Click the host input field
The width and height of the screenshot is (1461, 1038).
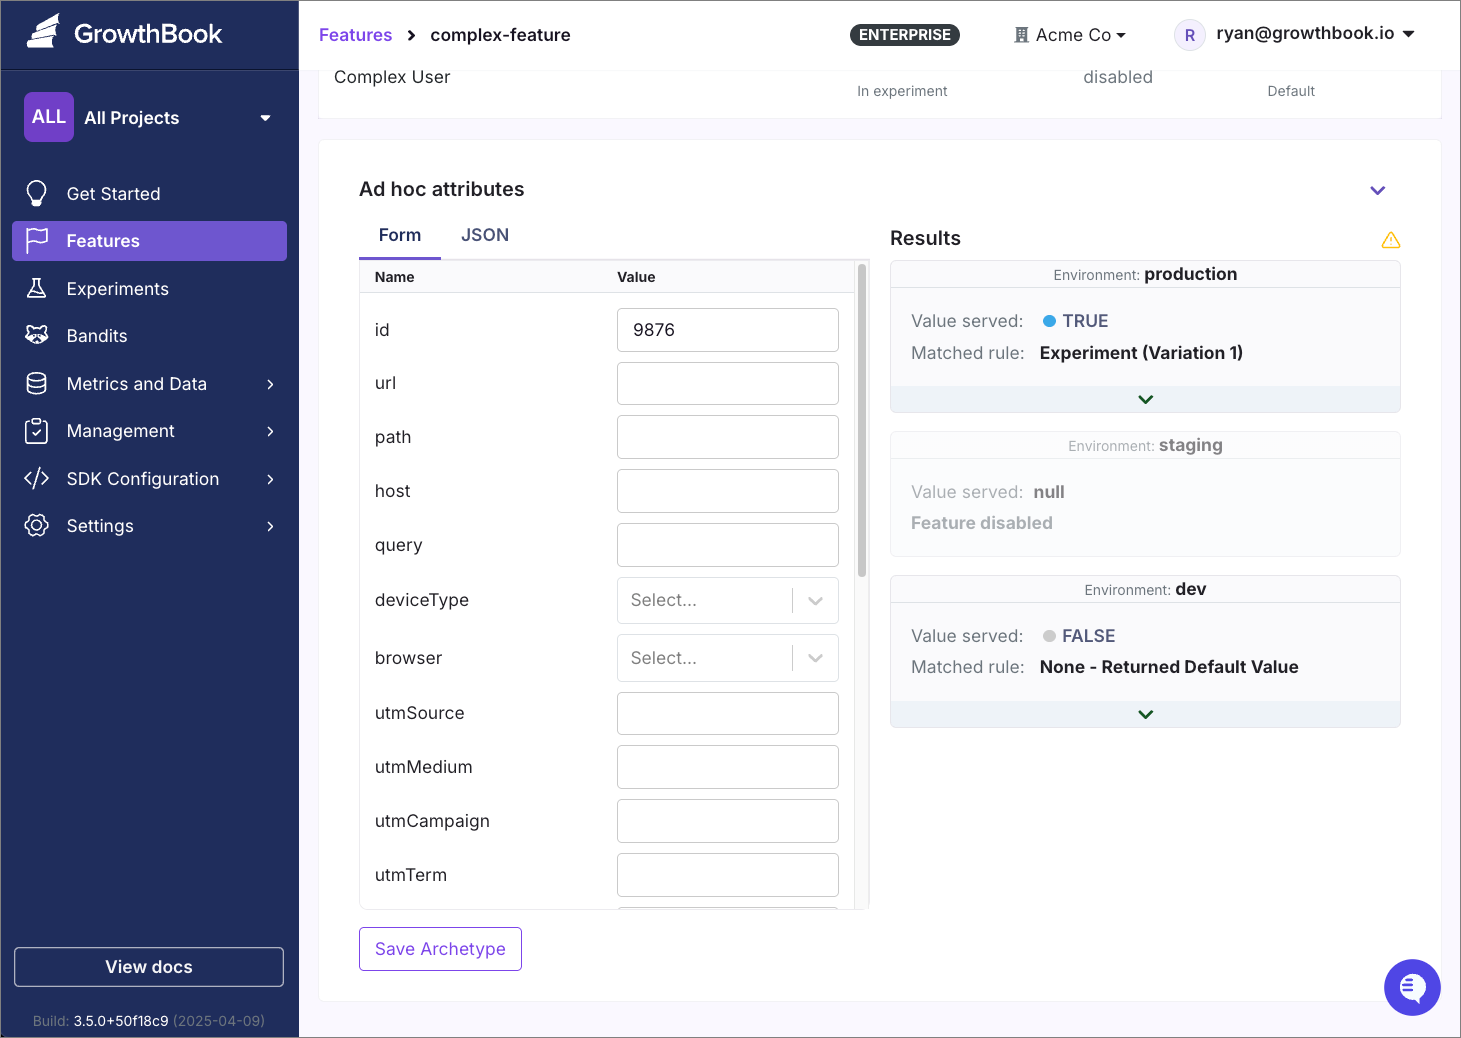(727, 491)
